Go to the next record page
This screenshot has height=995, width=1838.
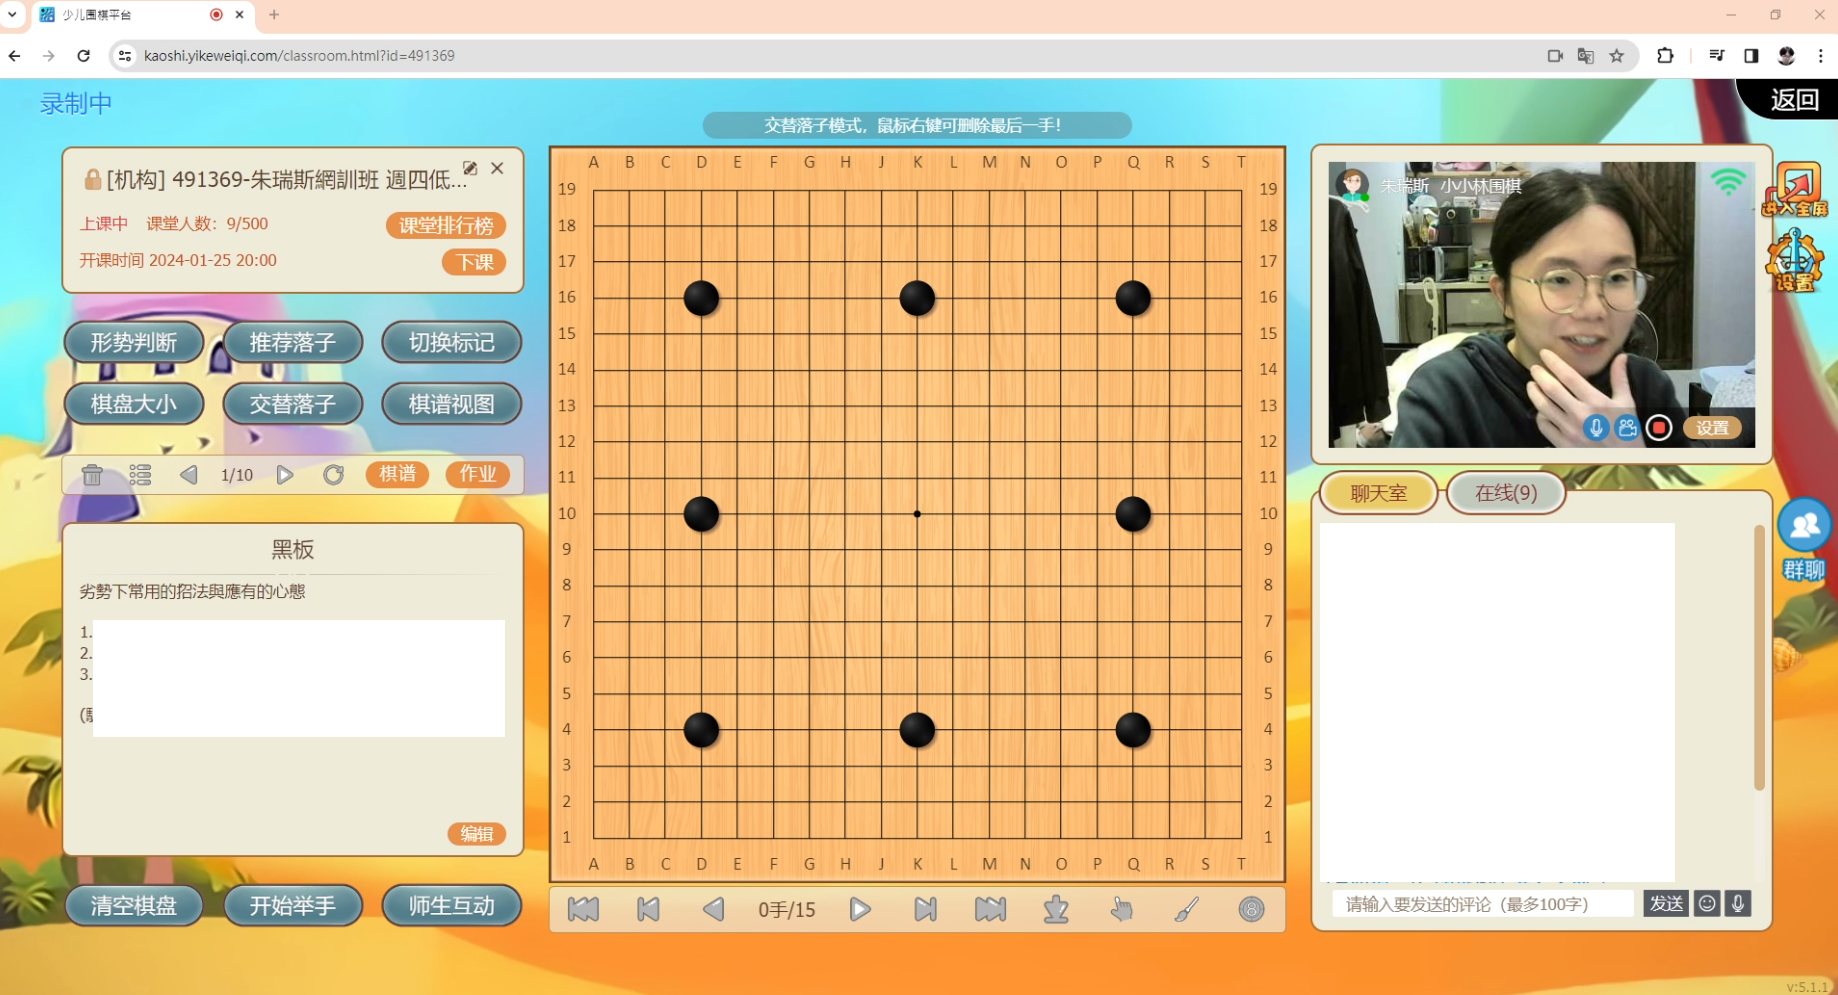tap(284, 475)
